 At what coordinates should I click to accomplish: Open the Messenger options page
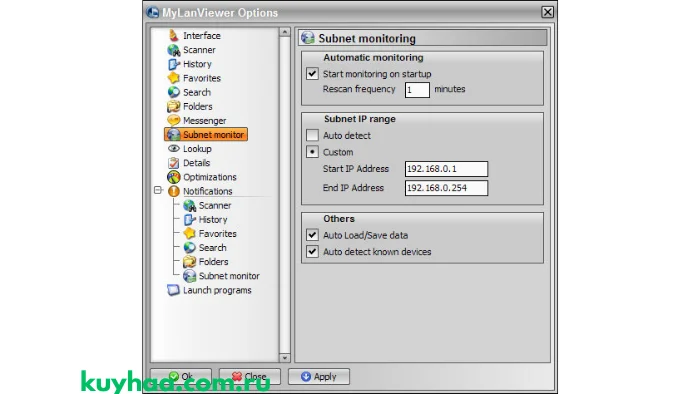(x=204, y=121)
